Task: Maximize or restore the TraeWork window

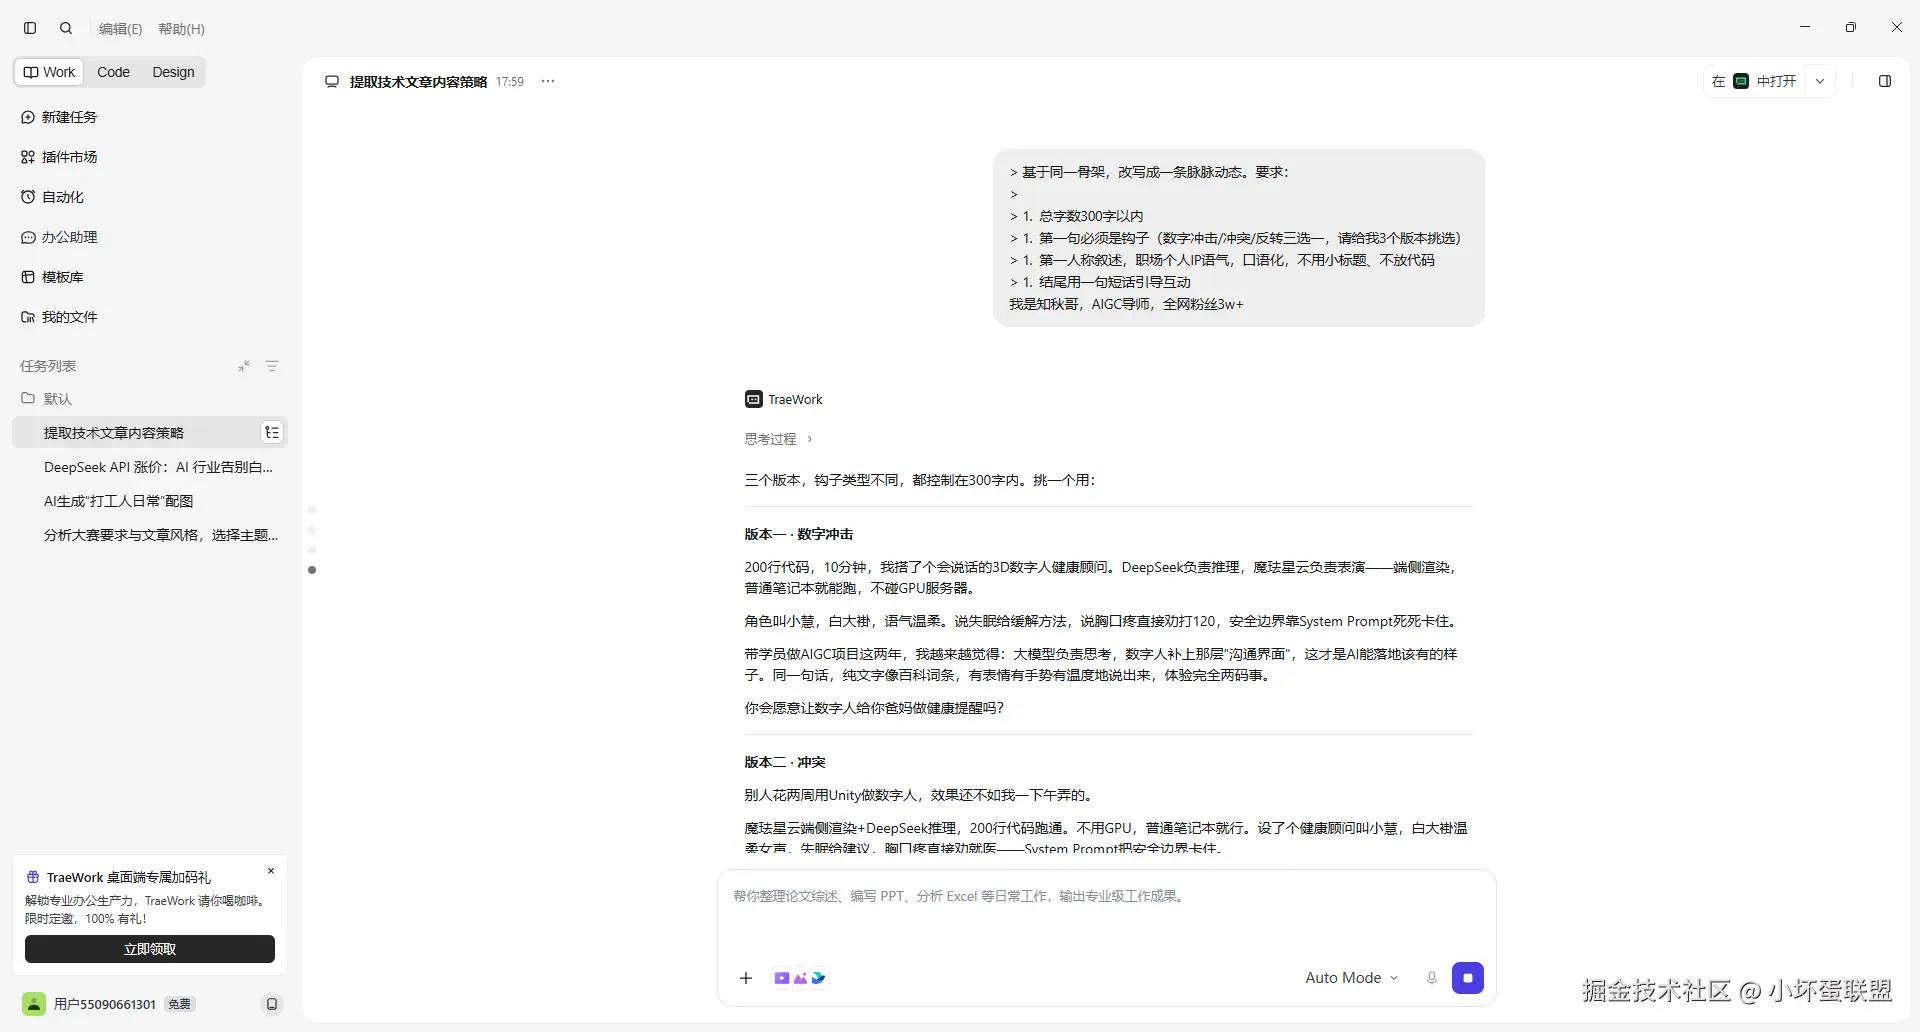Action: pos(1851,27)
